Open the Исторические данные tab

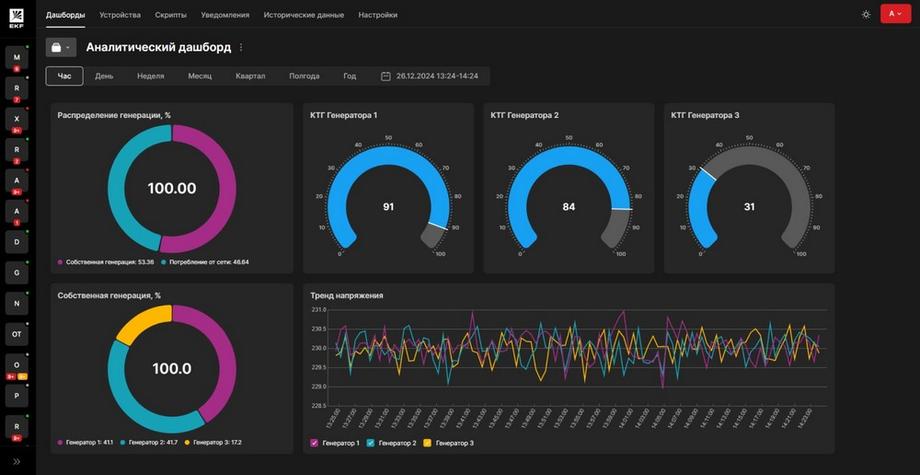coord(304,15)
